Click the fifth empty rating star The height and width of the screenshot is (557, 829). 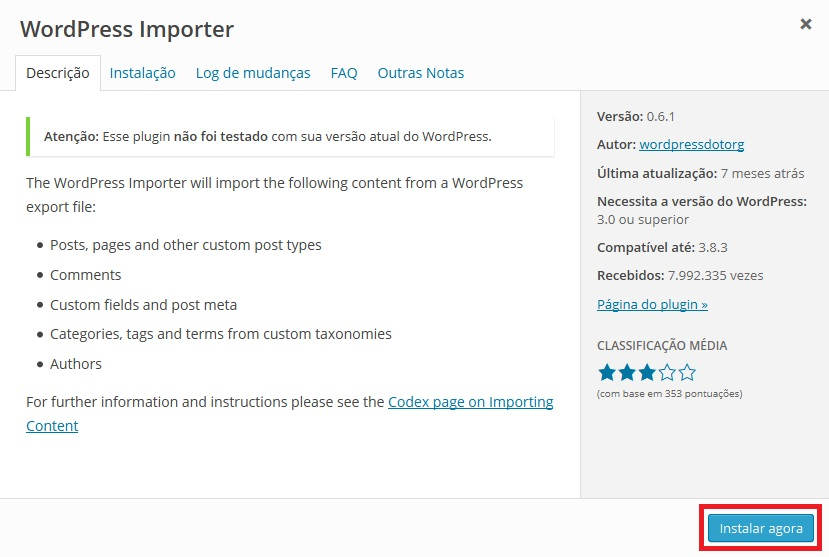pyautogui.click(x=687, y=373)
